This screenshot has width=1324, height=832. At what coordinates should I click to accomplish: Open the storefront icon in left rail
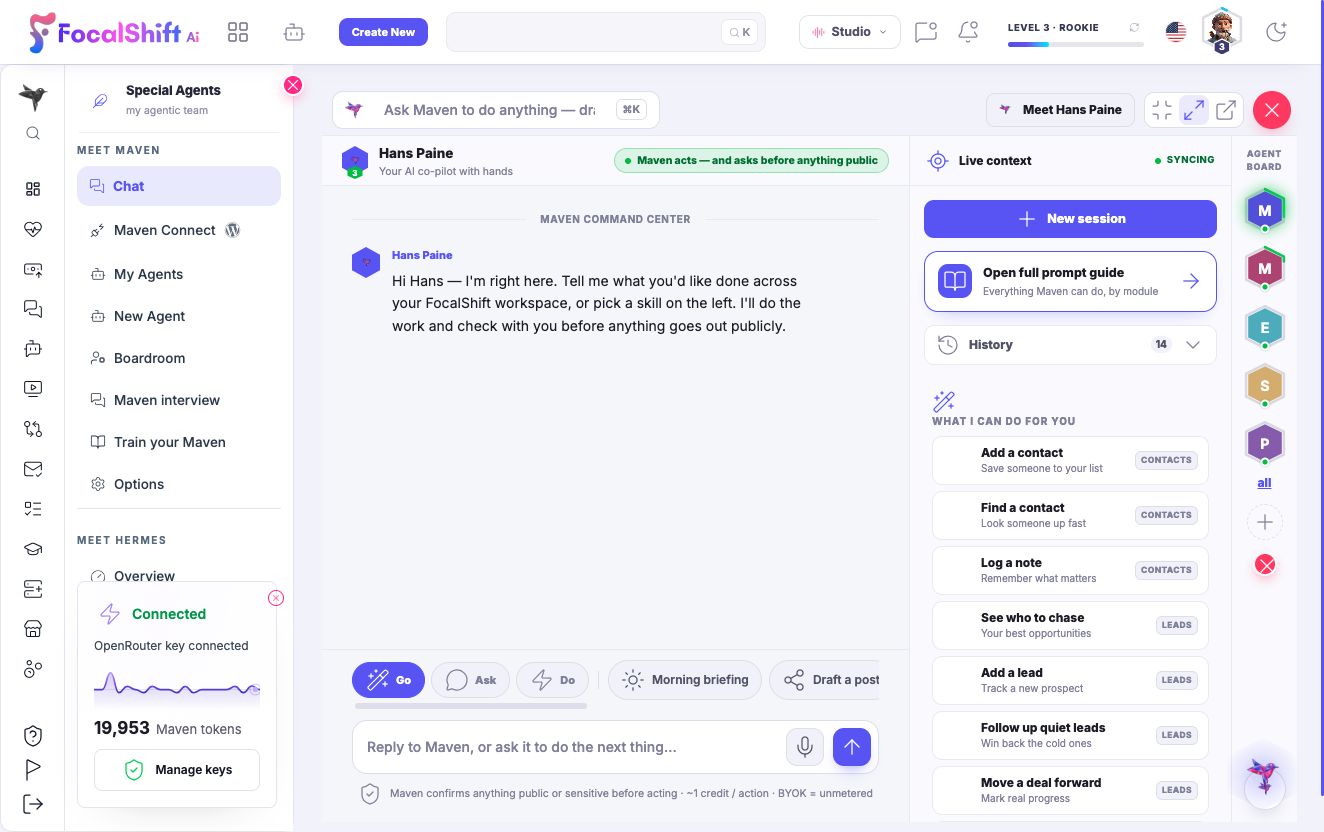pos(33,629)
